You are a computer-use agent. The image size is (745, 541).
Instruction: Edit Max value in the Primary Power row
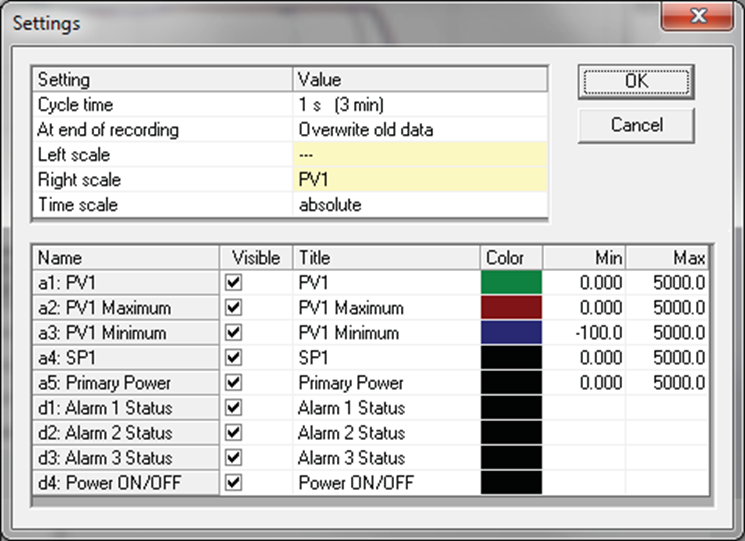coord(667,383)
